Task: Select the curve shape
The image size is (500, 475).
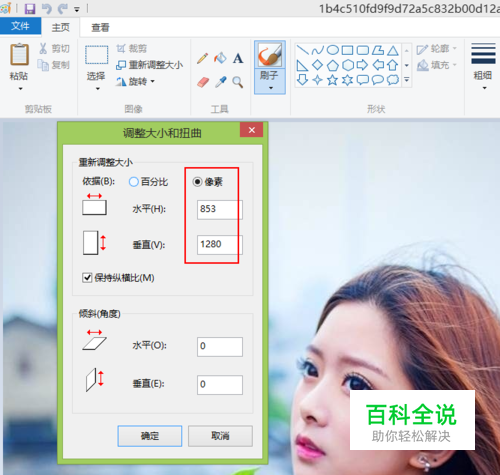Action: click(317, 50)
